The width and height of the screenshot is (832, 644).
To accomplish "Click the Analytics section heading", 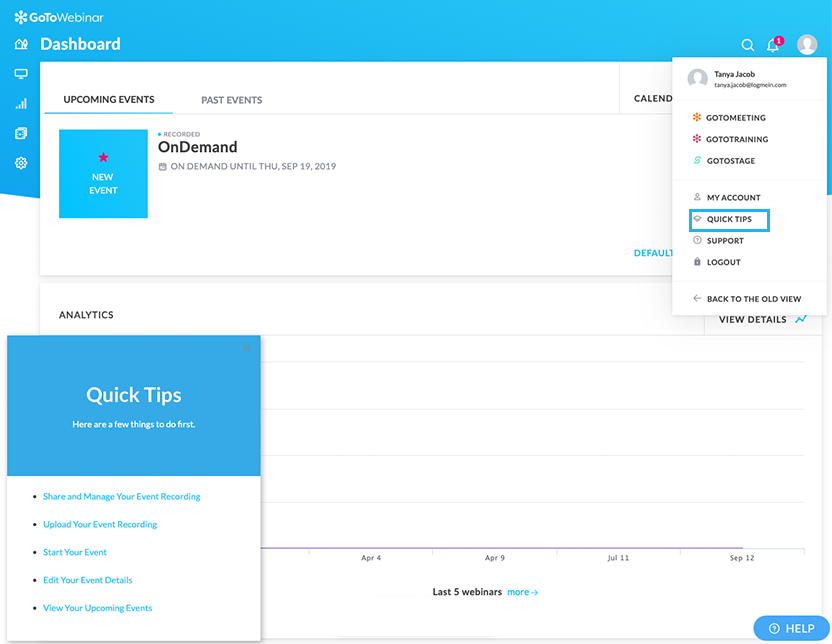I will 86,315.
